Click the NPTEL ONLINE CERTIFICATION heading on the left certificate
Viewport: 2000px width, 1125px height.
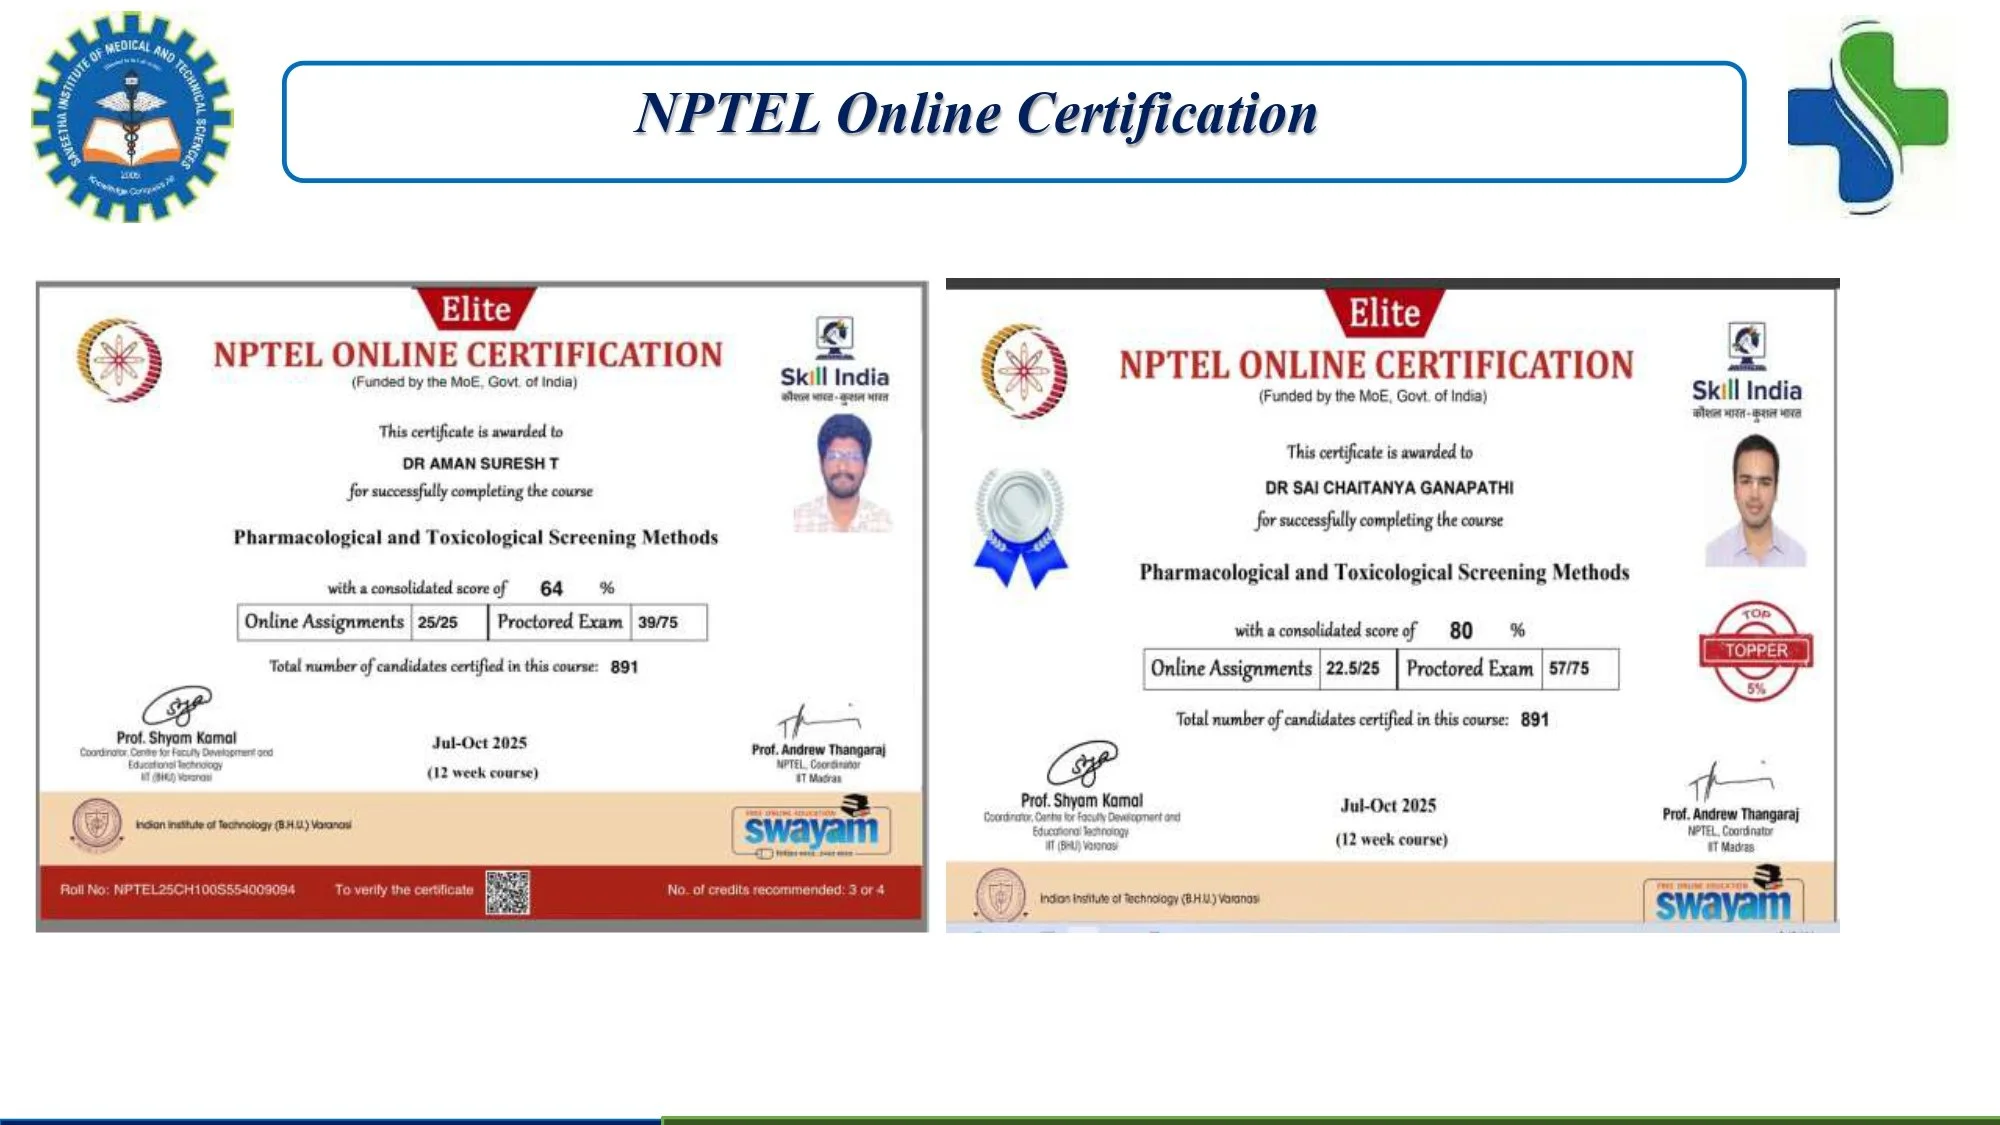(x=467, y=354)
